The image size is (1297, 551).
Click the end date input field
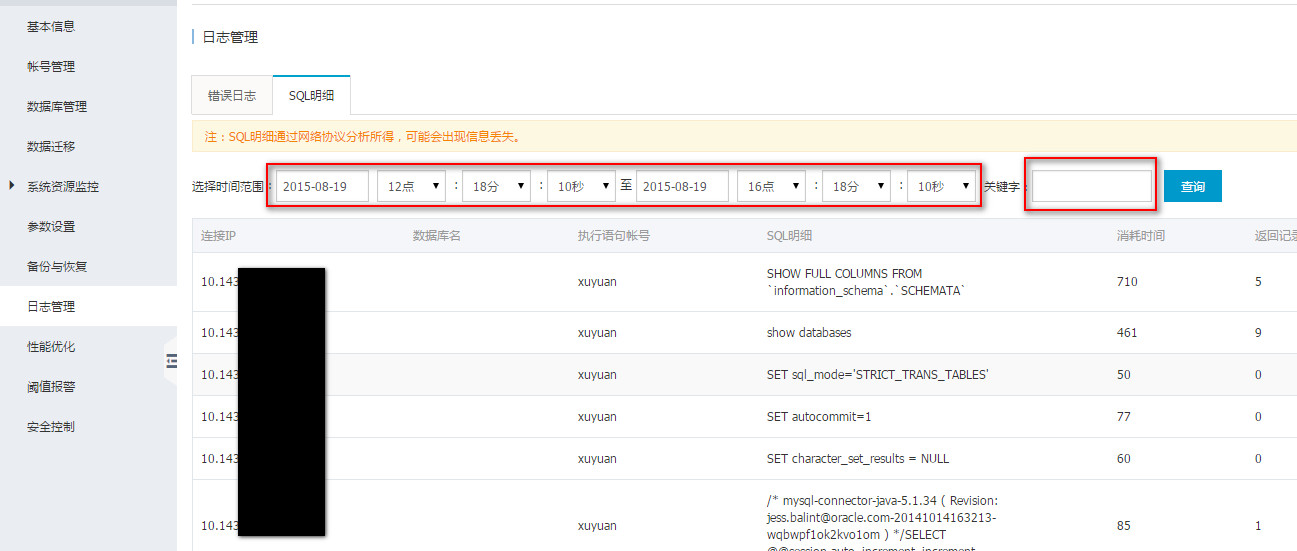click(x=682, y=186)
